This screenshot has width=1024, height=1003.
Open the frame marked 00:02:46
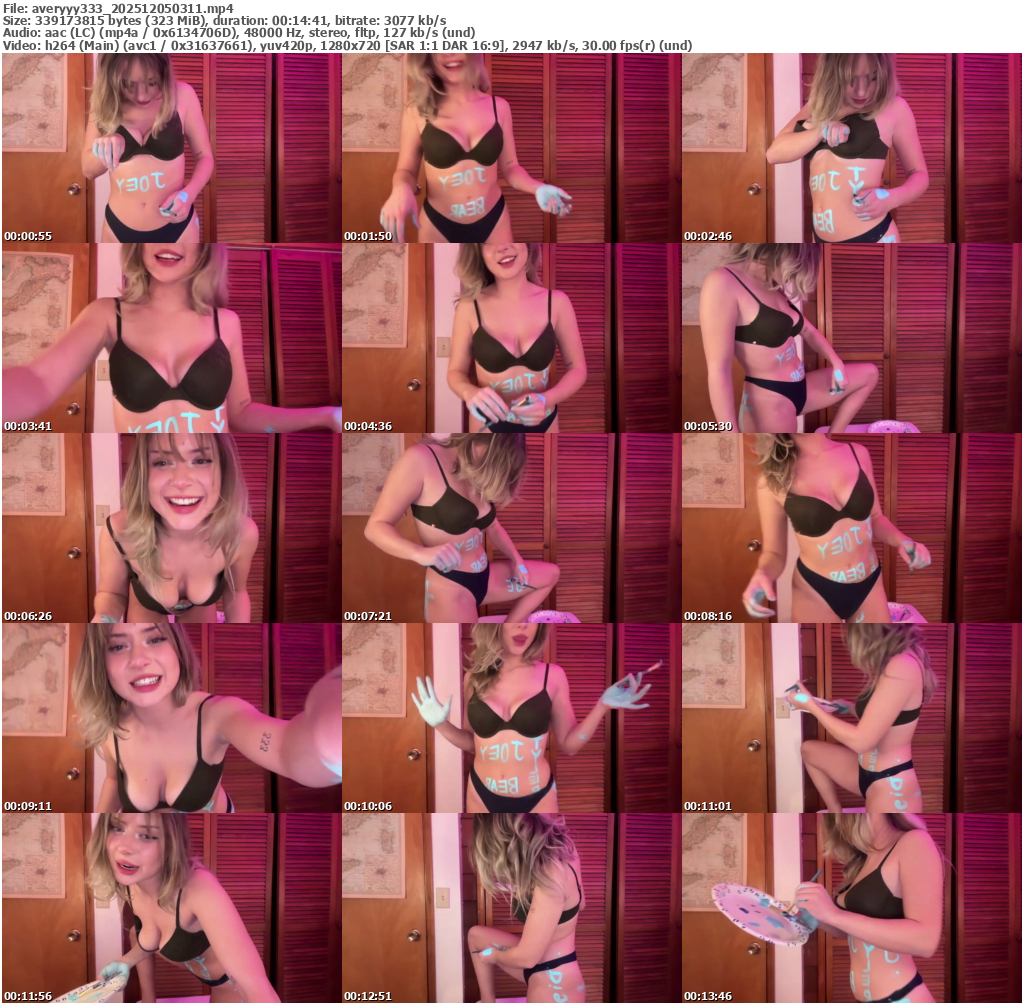point(852,148)
